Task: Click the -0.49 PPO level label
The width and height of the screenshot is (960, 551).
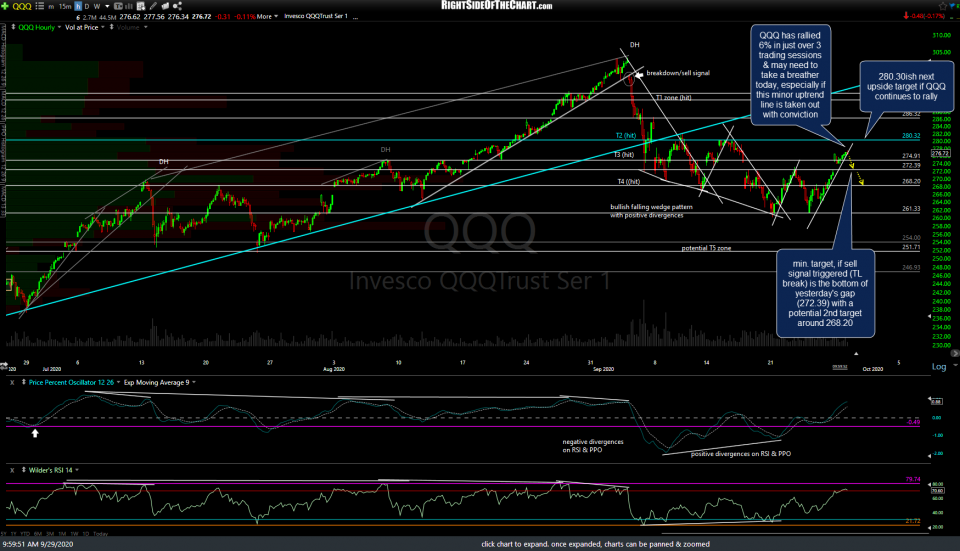Action: (913, 422)
